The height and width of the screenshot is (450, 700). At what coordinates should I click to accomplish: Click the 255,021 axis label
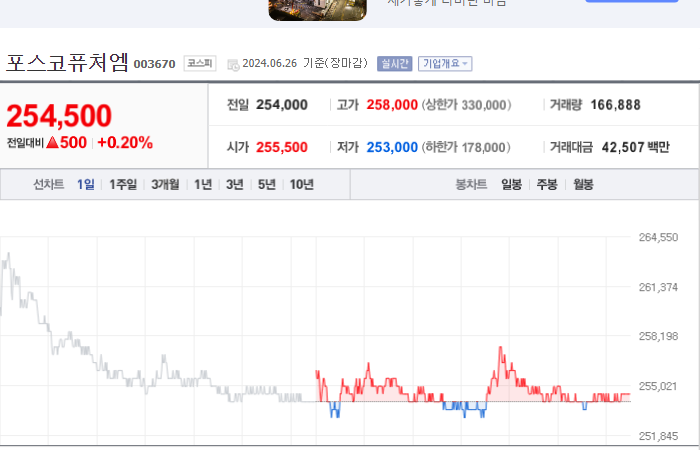coord(658,386)
